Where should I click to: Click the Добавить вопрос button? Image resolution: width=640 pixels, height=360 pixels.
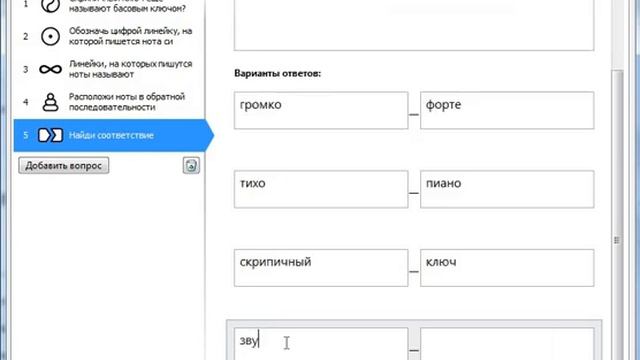(x=64, y=165)
